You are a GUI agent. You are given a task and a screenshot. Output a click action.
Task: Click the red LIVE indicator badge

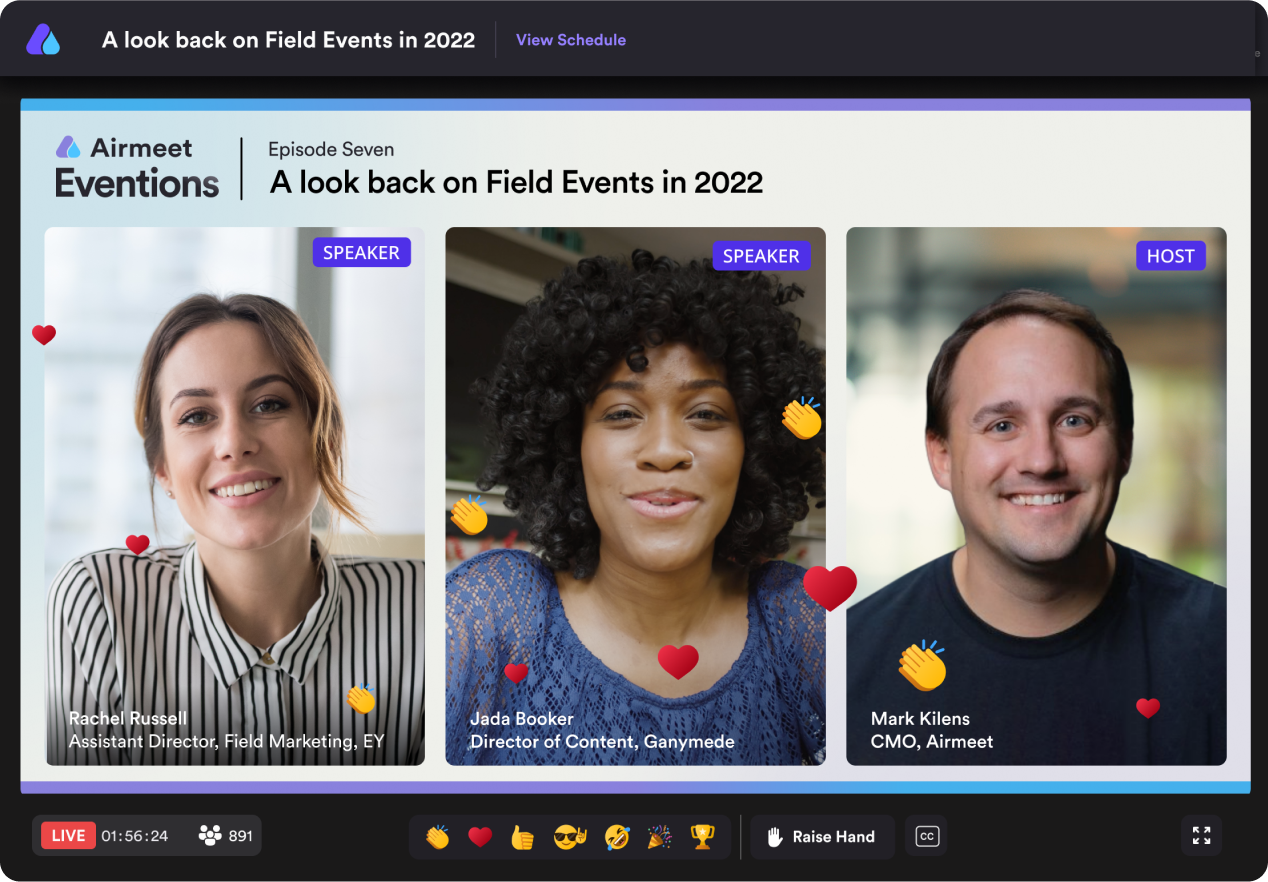tap(68, 836)
